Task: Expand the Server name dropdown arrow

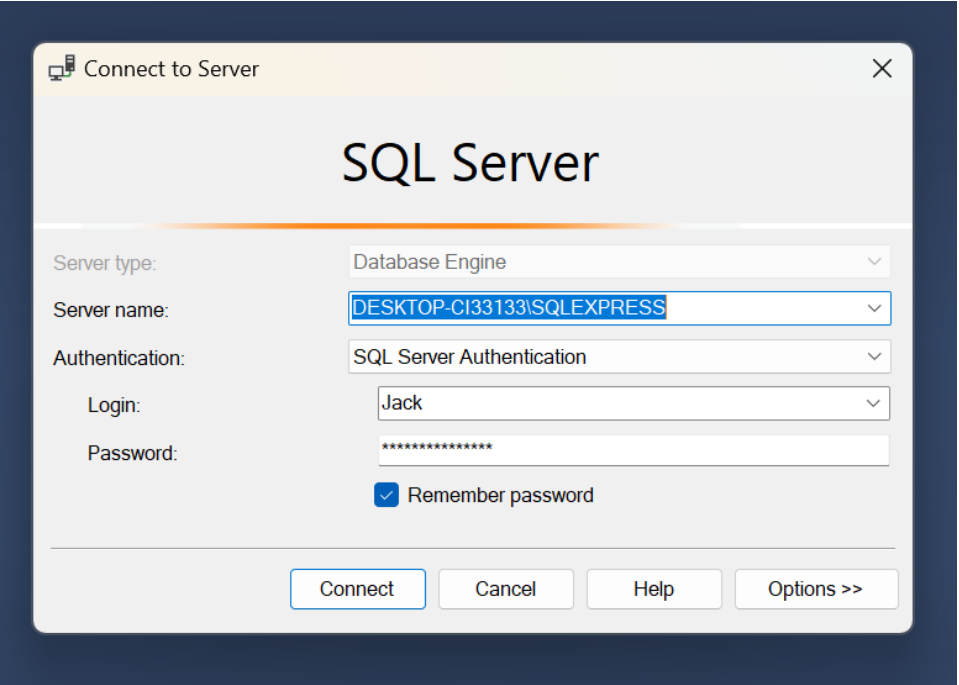Action: point(875,308)
